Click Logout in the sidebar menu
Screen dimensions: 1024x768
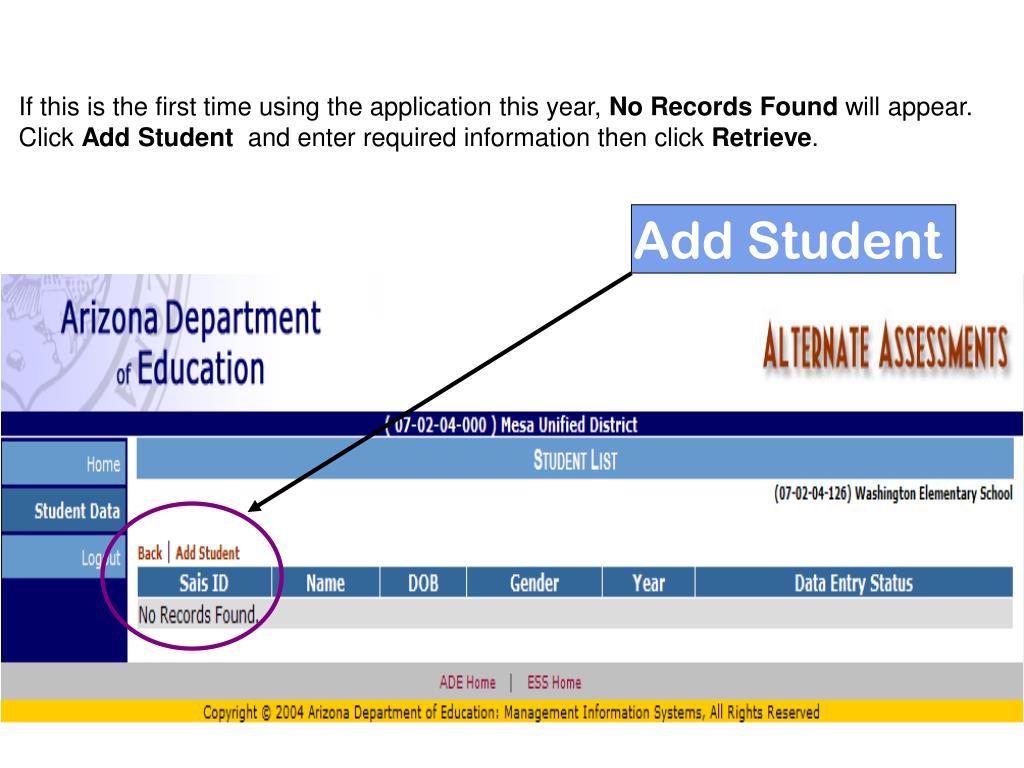point(64,557)
